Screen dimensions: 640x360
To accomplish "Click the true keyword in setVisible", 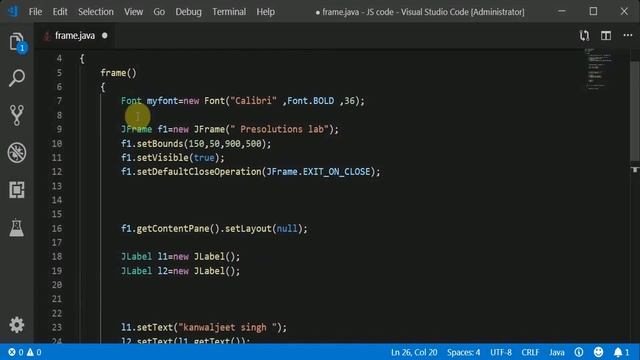I will click(204, 158).
